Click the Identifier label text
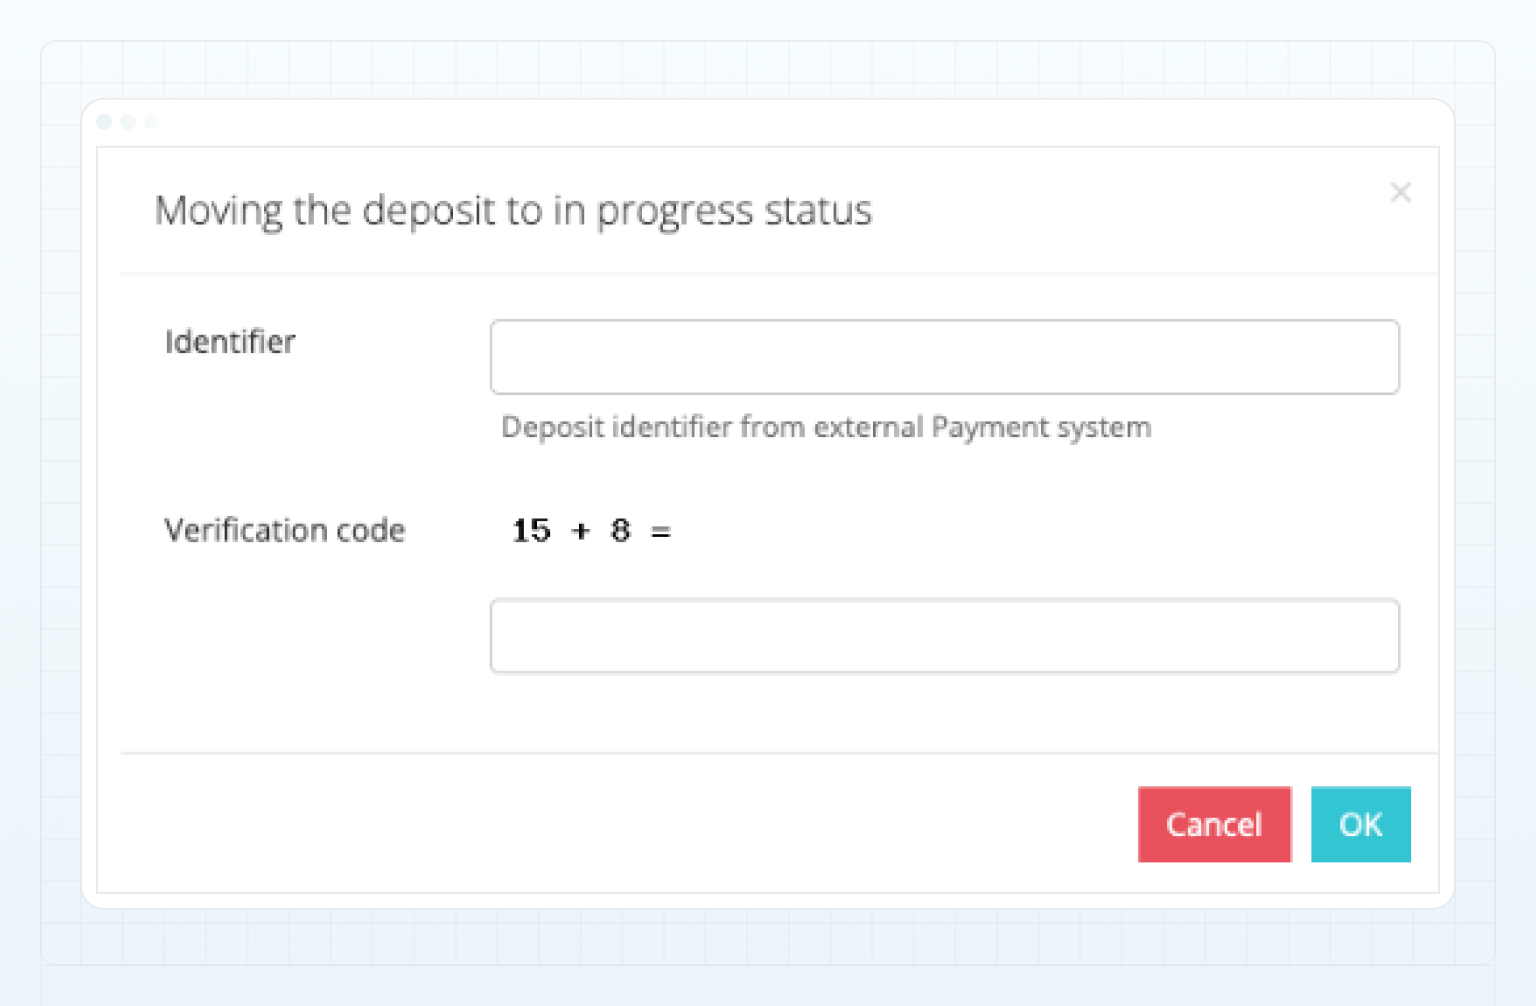Screen dimensions: 1536x1006 (x=230, y=342)
